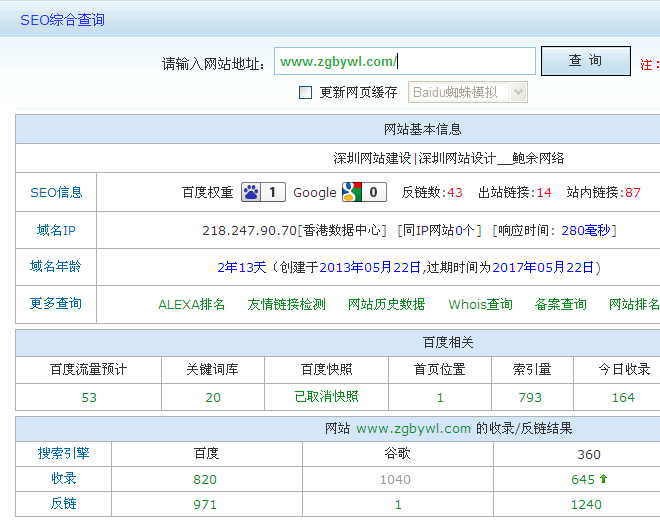Click the 360 column header

589,454
